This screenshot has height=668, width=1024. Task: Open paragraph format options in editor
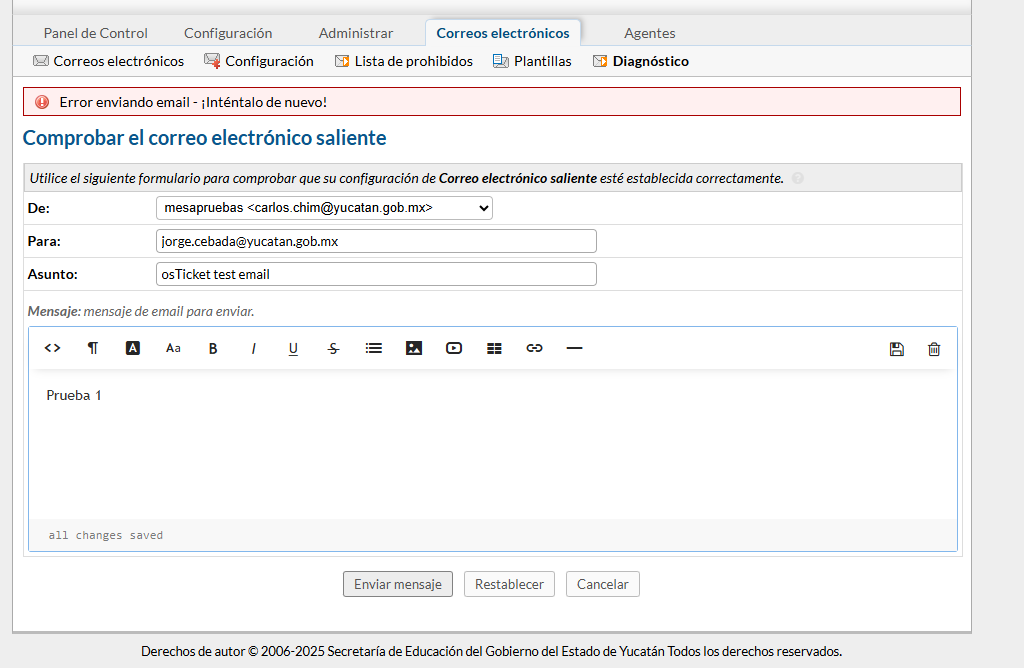click(x=93, y=348)
